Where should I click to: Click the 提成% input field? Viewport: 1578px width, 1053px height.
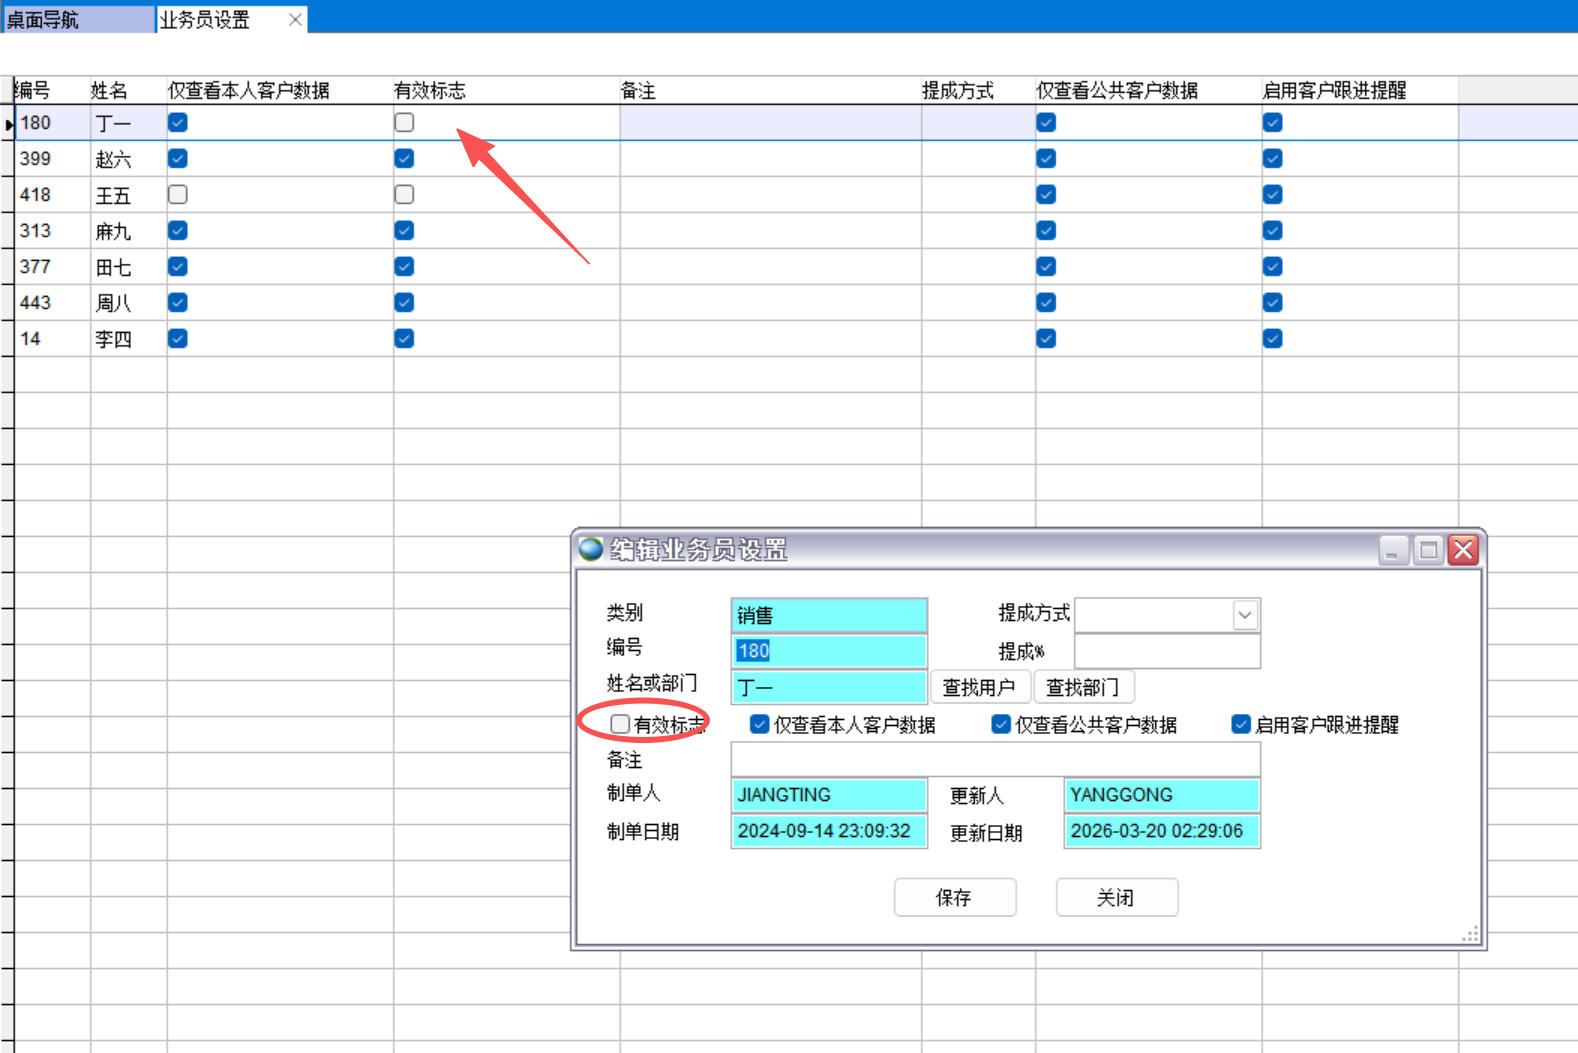point(1166,651)
